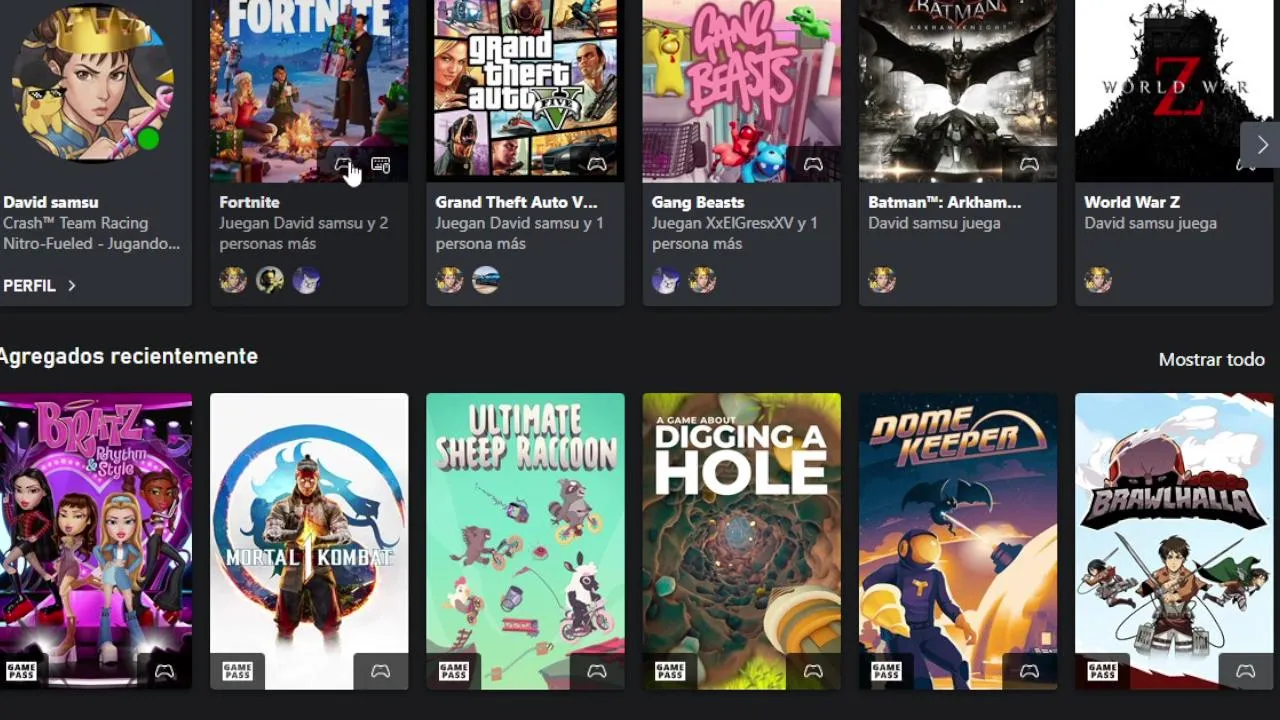Click the controller icon on Dome Keeper tile
Viewport: 1280px width, 720px height.
pos(1029,671)
